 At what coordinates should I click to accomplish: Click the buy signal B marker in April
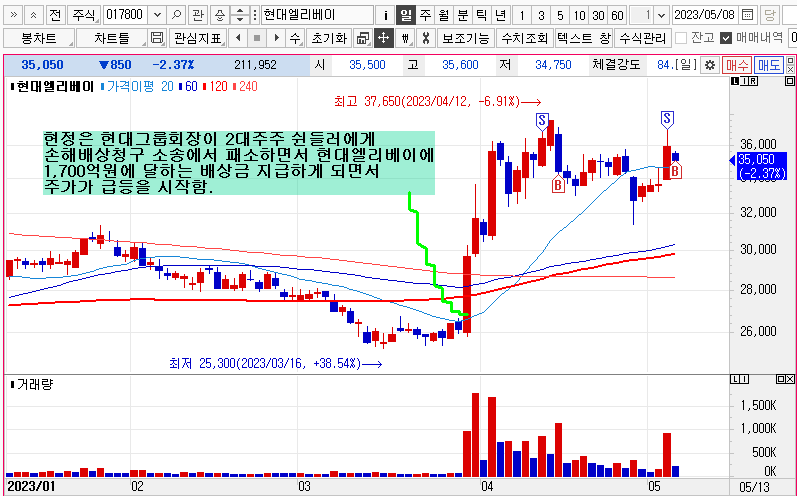[558, 184]
